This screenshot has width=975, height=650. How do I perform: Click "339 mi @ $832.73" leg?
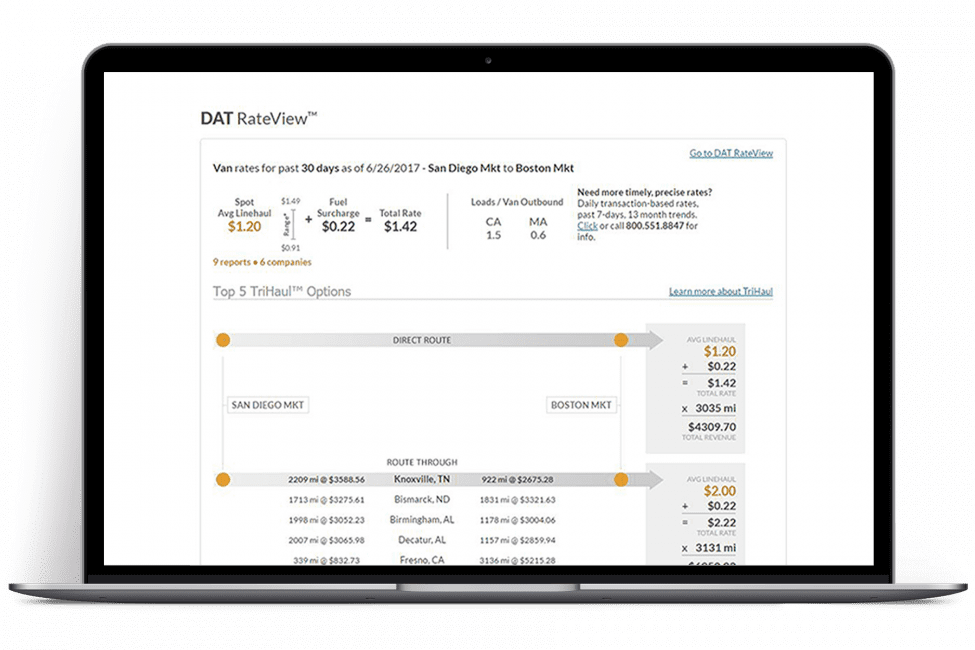[x=326, y=560]
